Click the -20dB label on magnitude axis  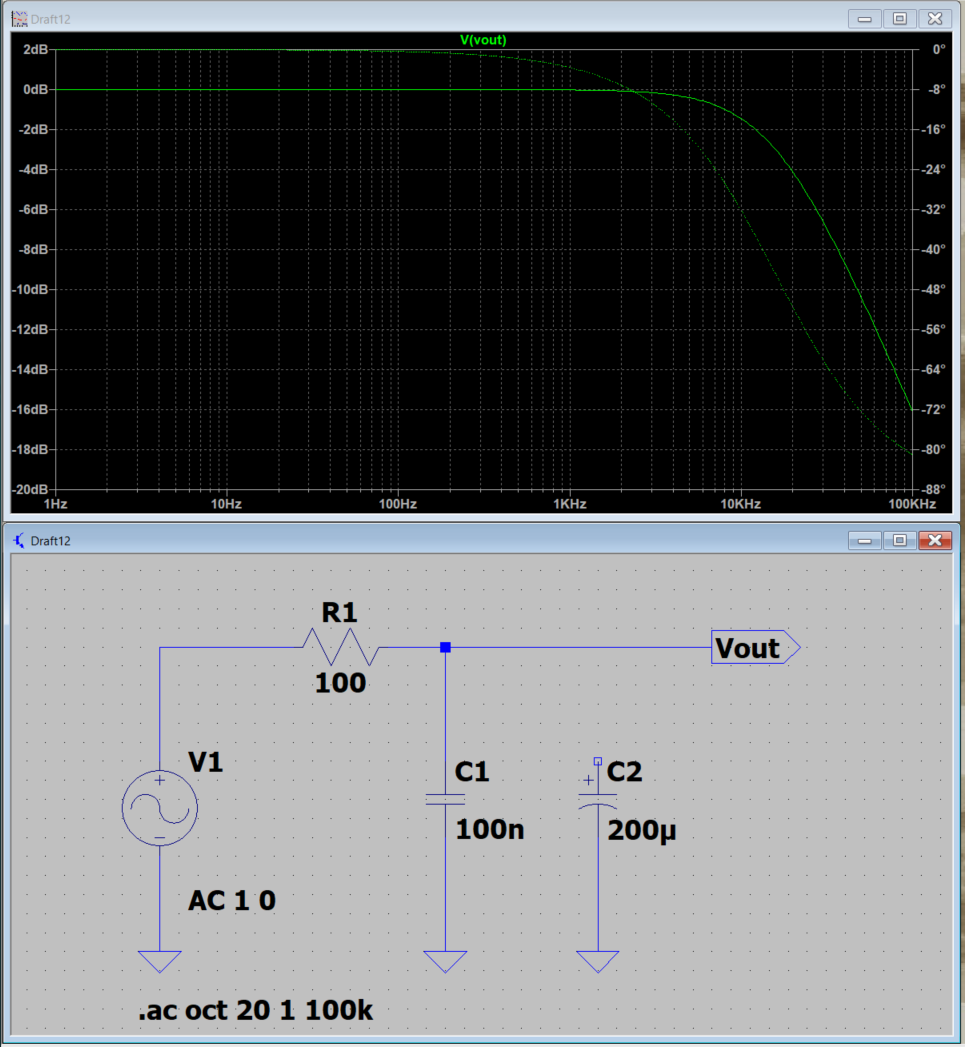[x=31, y=489]
